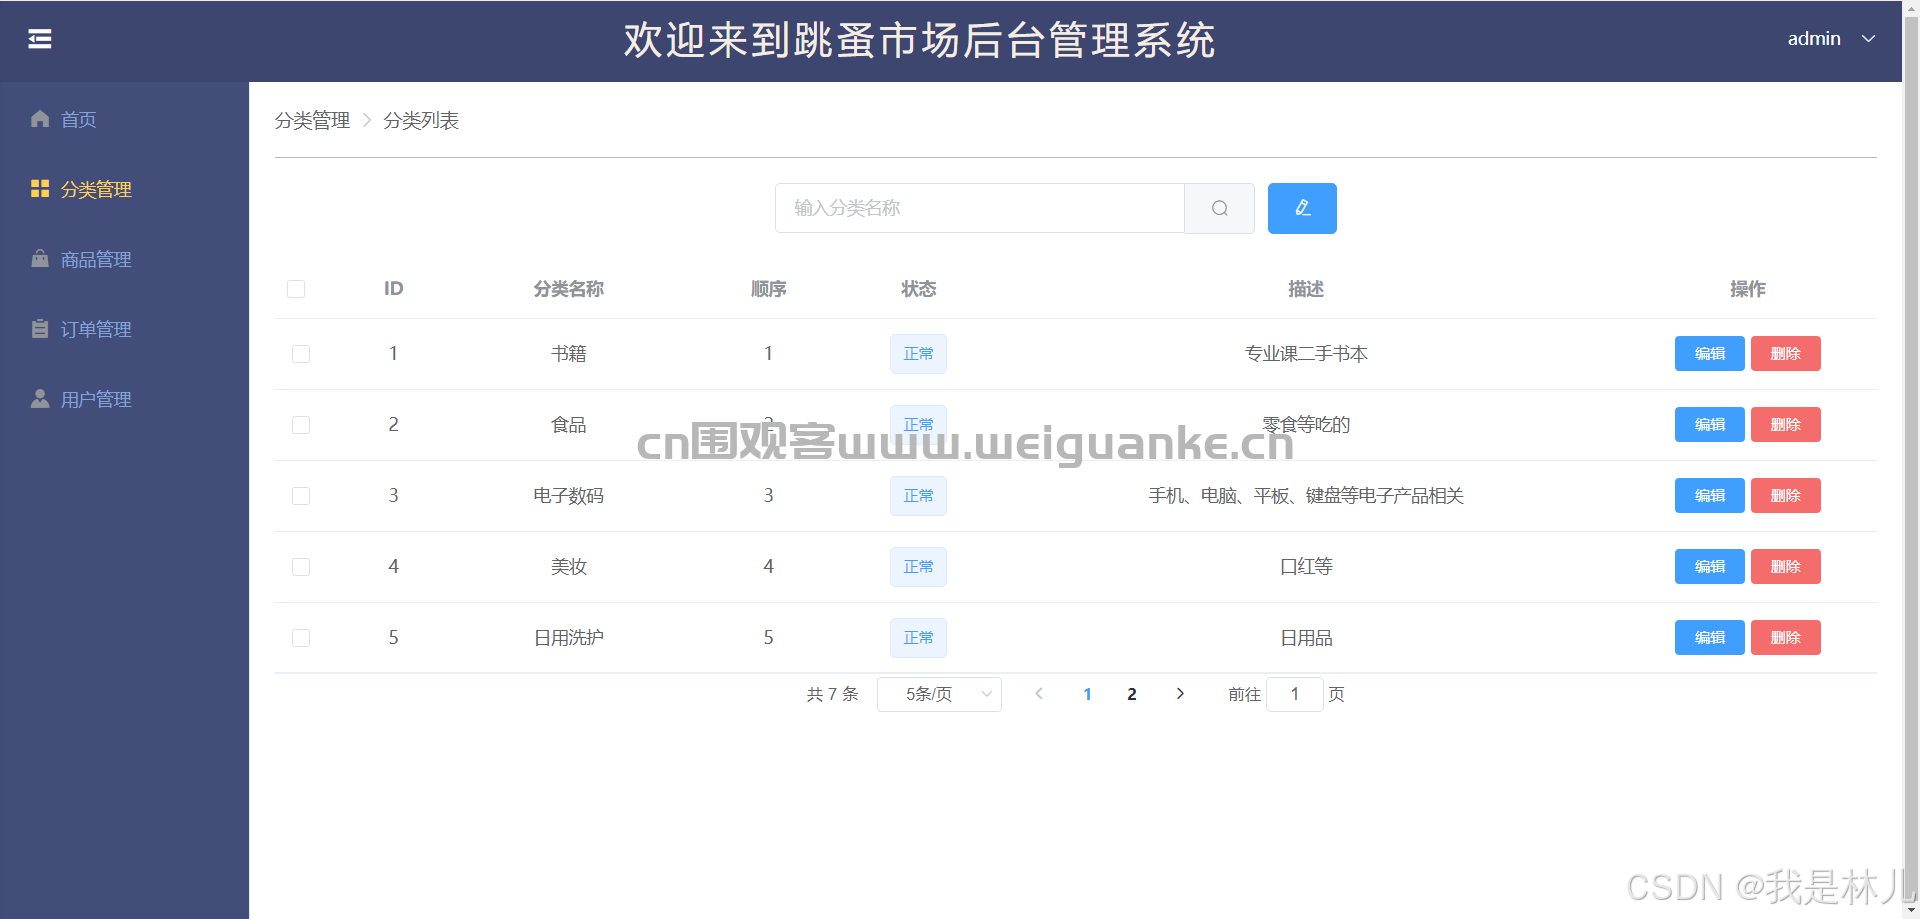This screenshot has width=1920, height=919.
Task: Open 订单管理 via the clipboard icon
Action: (x=40, y=328)
